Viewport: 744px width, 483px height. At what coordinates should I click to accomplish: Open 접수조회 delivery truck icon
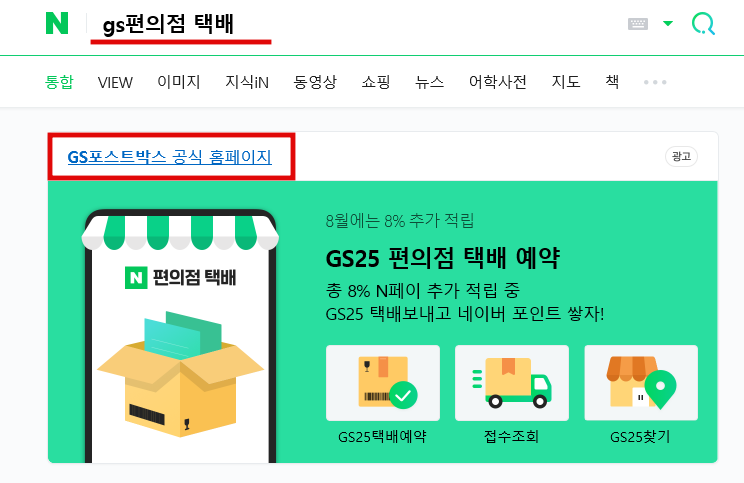coord(512,383)
